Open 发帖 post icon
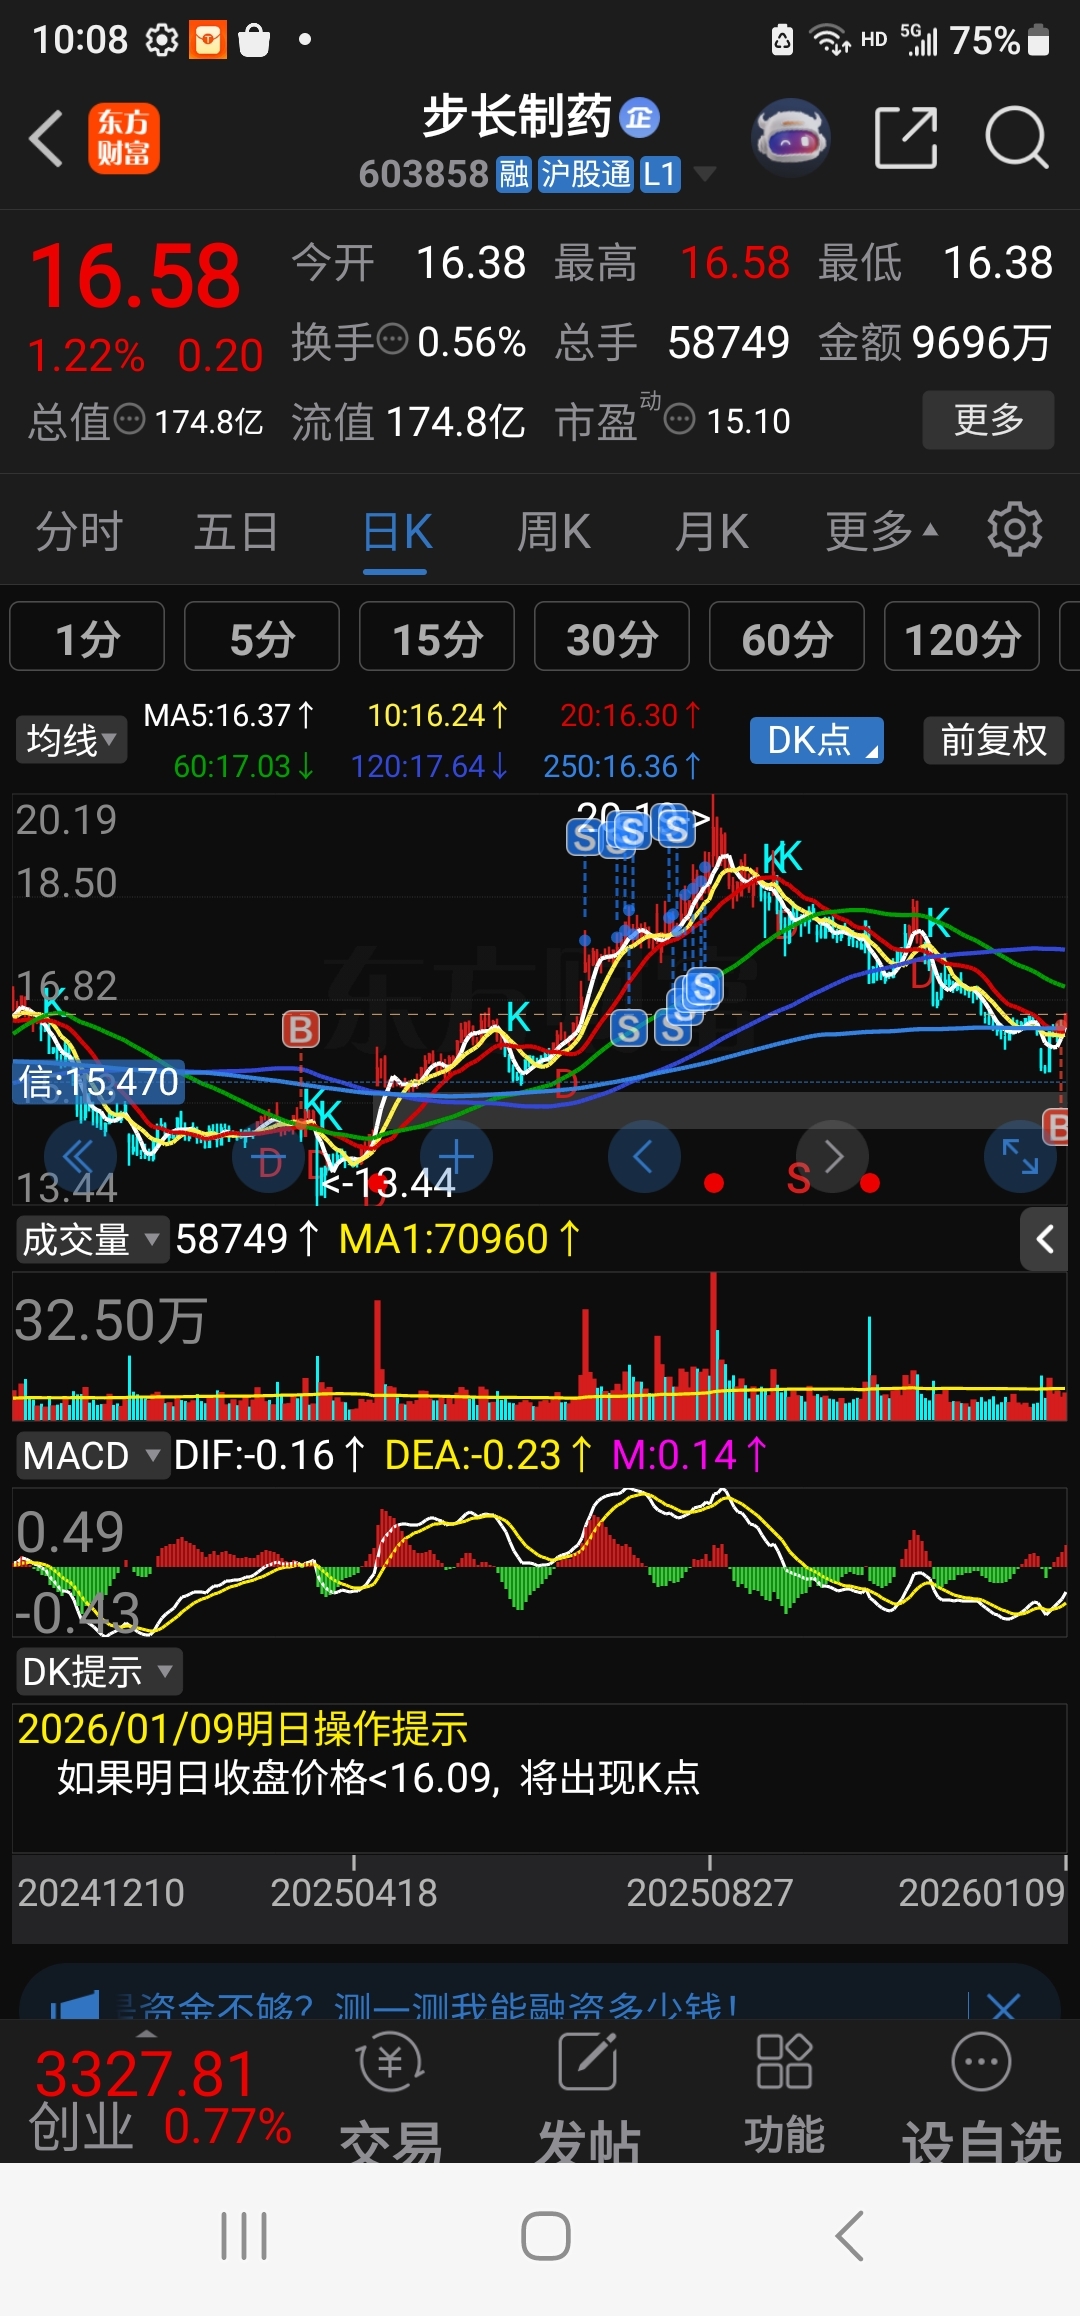The width and height of the screenshot is (1080, 2316). tap(588, 2095)
